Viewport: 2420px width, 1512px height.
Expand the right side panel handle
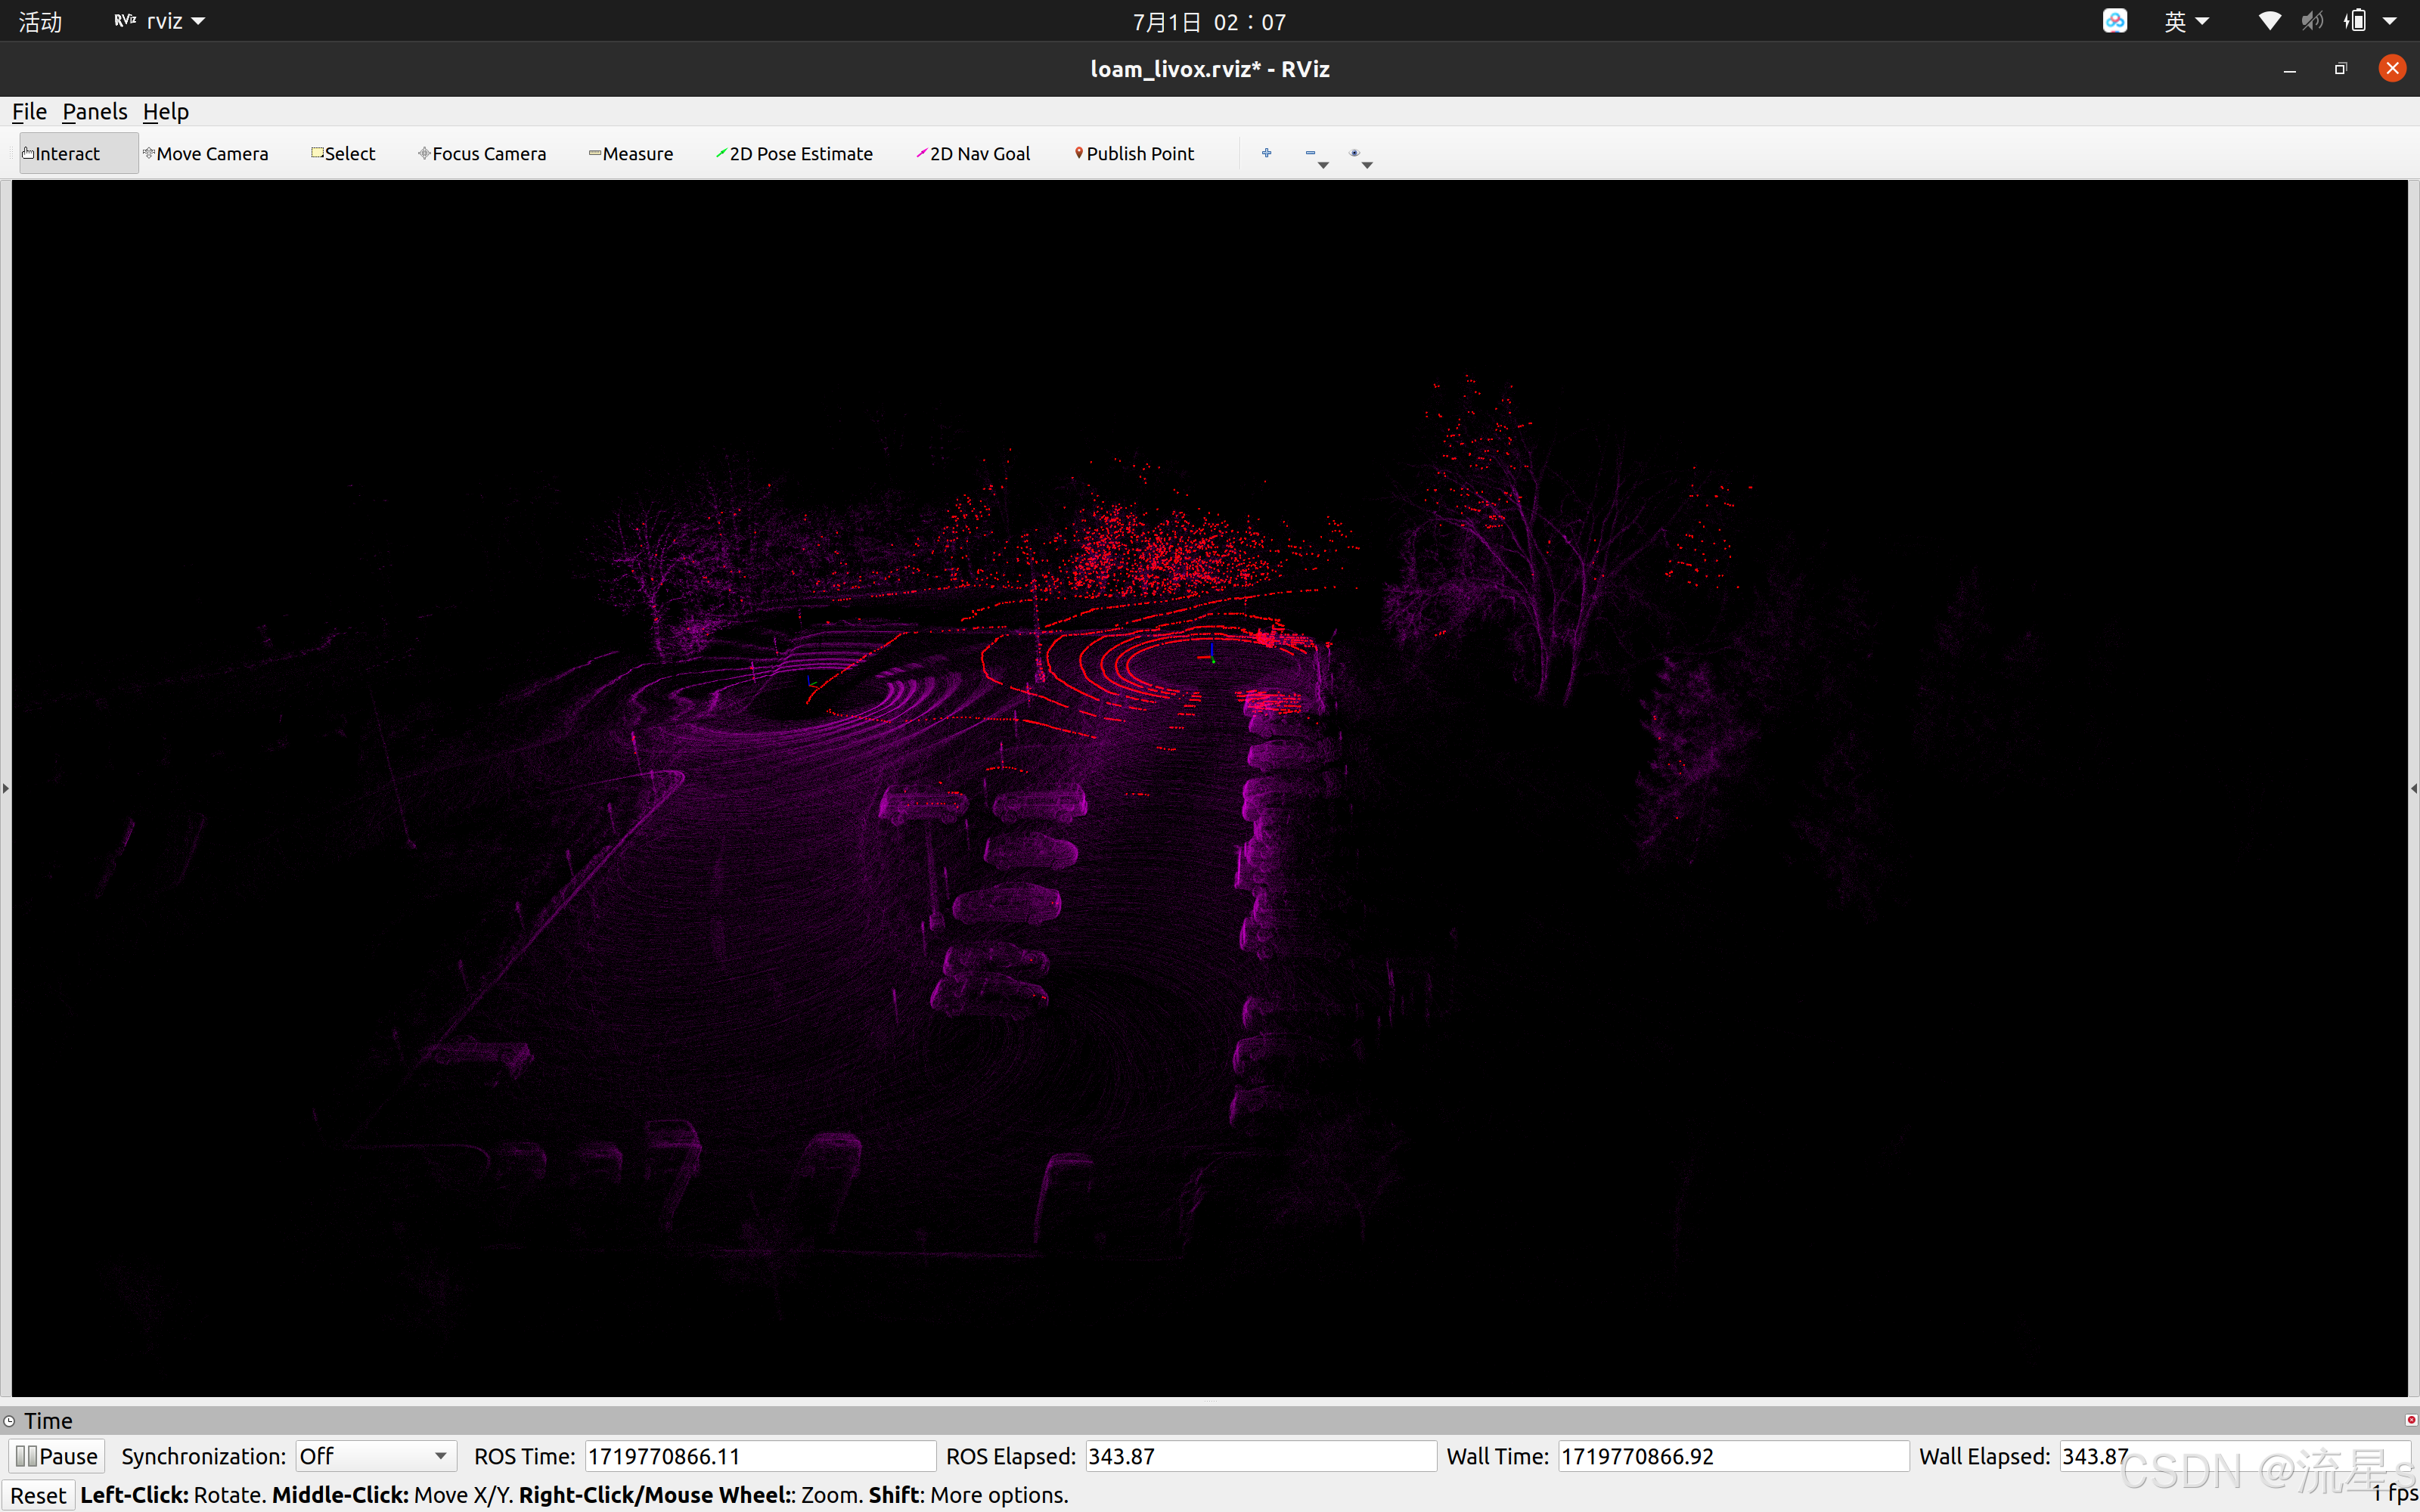click(2414, 788)
